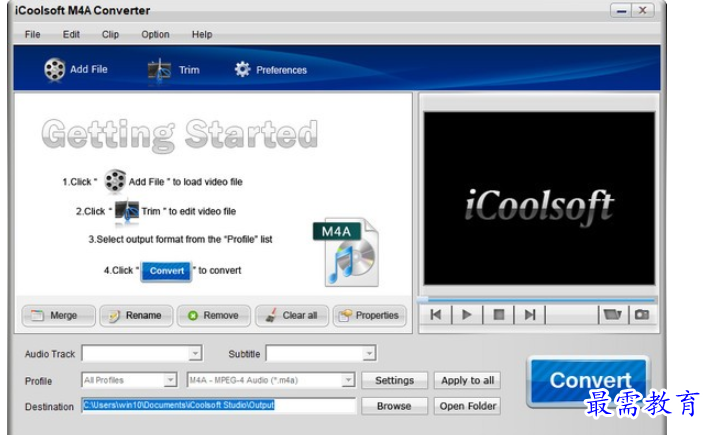Click the Add File film reel icon
Image resolution: width=708 pixels, height=435 pixels.
click(55, 70)
